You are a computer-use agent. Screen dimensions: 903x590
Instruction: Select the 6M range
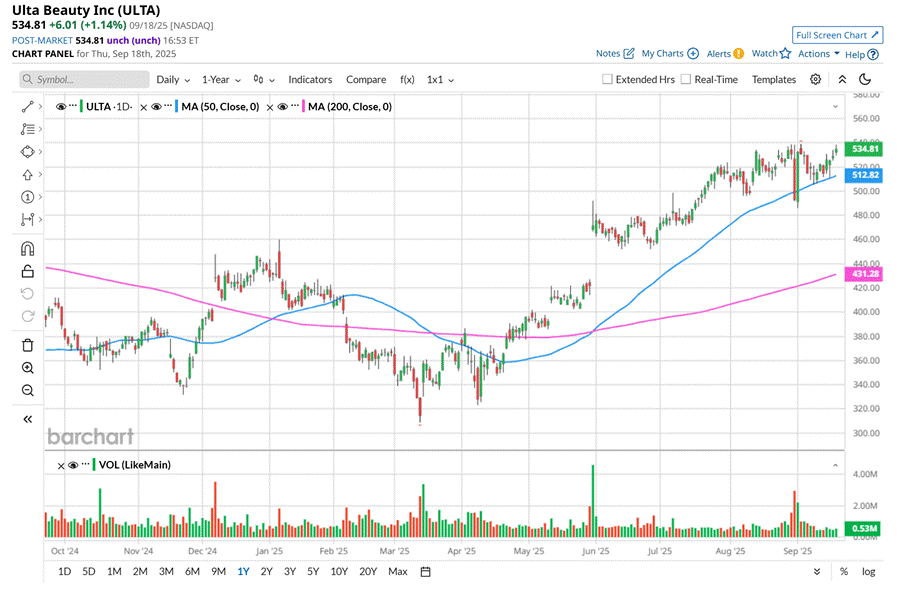point(192,572)
